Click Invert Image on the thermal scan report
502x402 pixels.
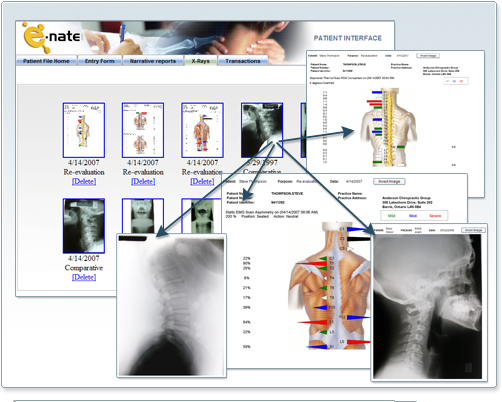click(x=428, y=56)
